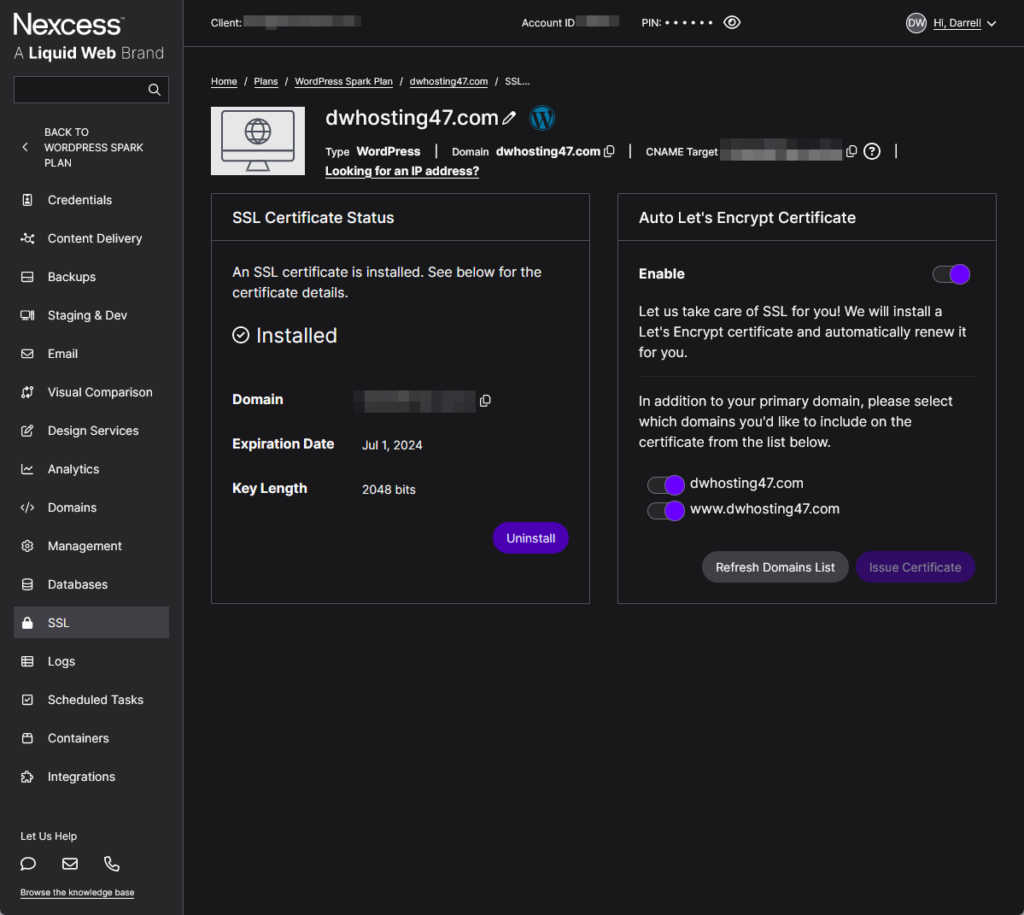Click Refresh Domains List button
Image resolution: width=1024 pixels, height=915 pixels.
pyautogui.click(x=775, y=567)
